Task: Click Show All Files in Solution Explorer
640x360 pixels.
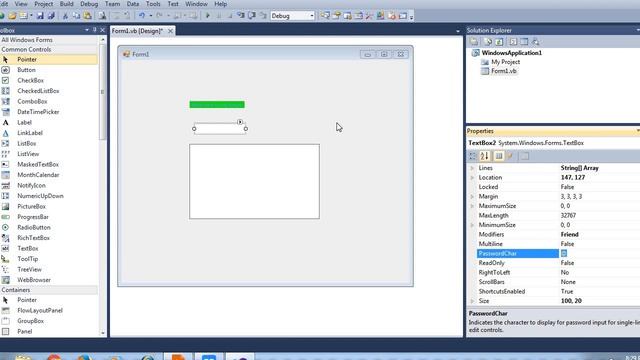Action: 488,42
